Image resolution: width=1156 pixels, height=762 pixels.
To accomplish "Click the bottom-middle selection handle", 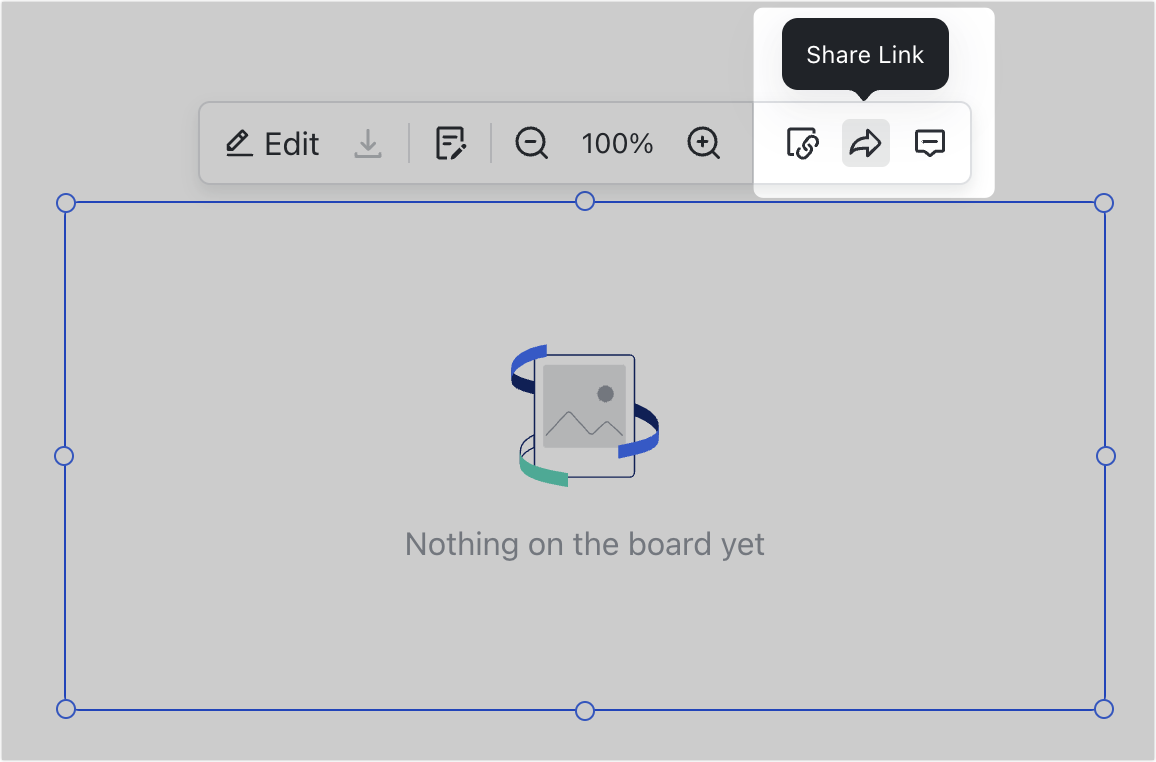I will click(584, 710).
